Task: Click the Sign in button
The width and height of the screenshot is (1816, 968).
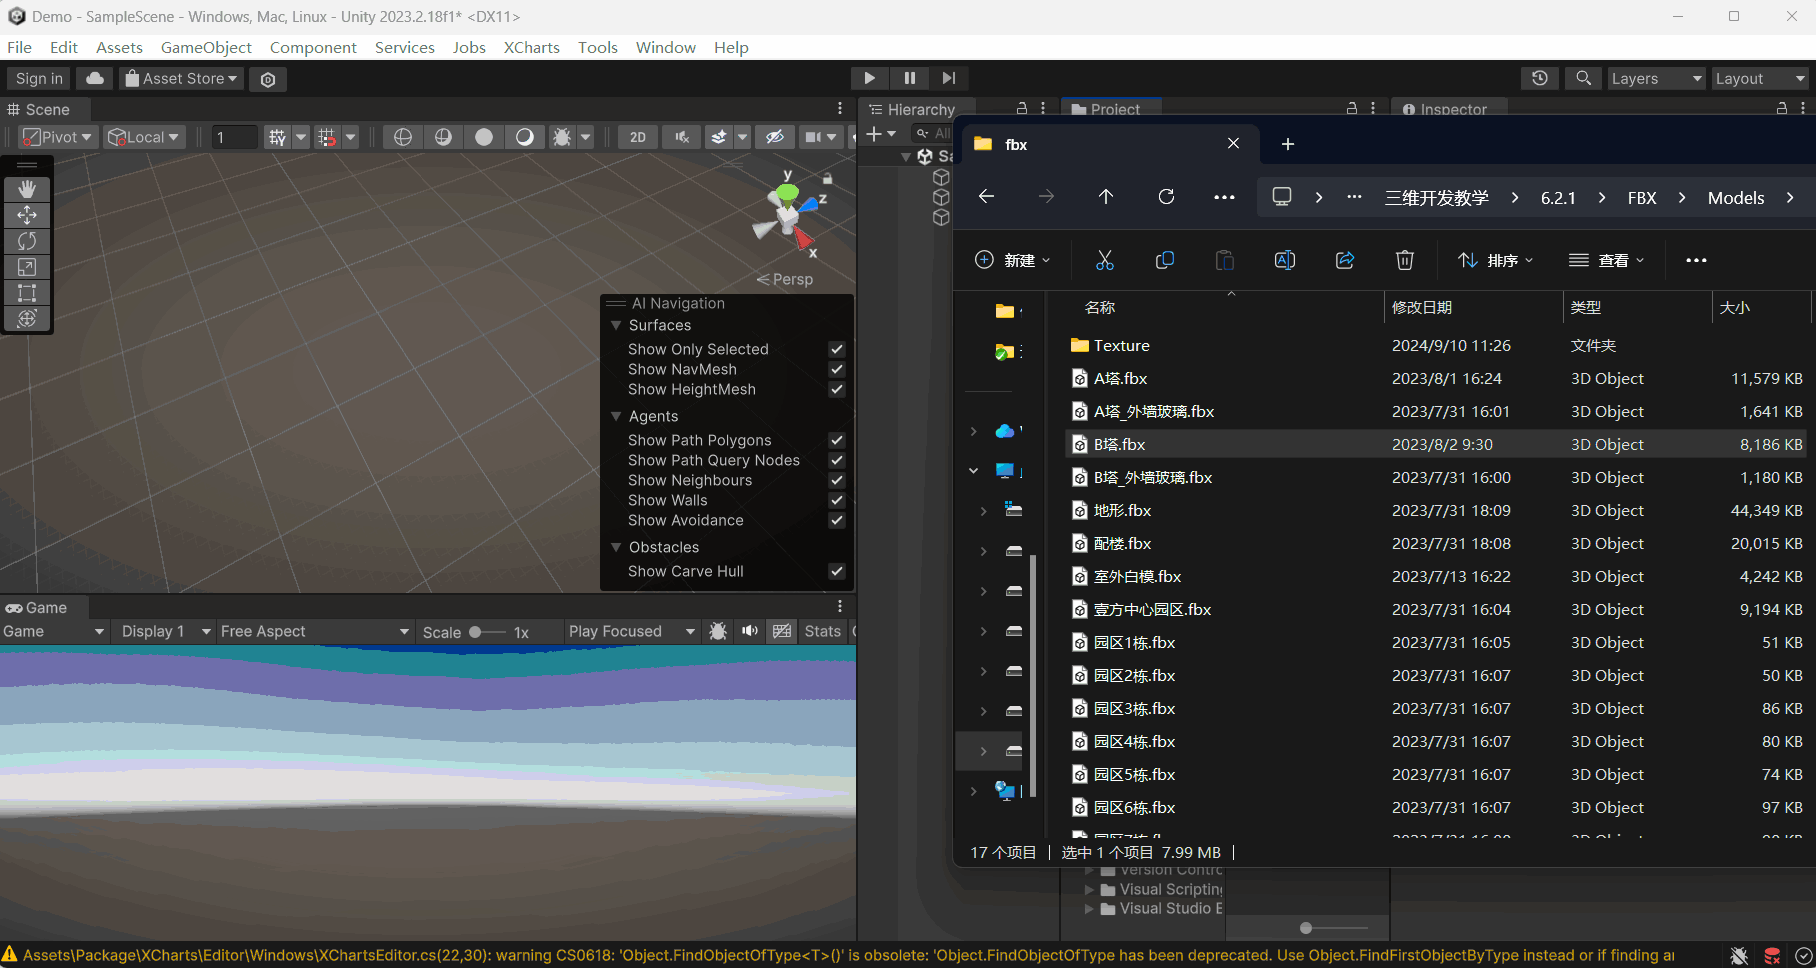Action: pos(39,78)
